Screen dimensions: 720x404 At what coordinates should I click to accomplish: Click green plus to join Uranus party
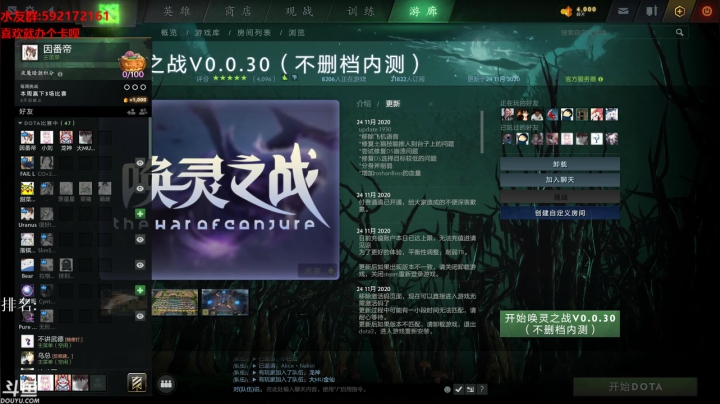(x=140, y=213)
